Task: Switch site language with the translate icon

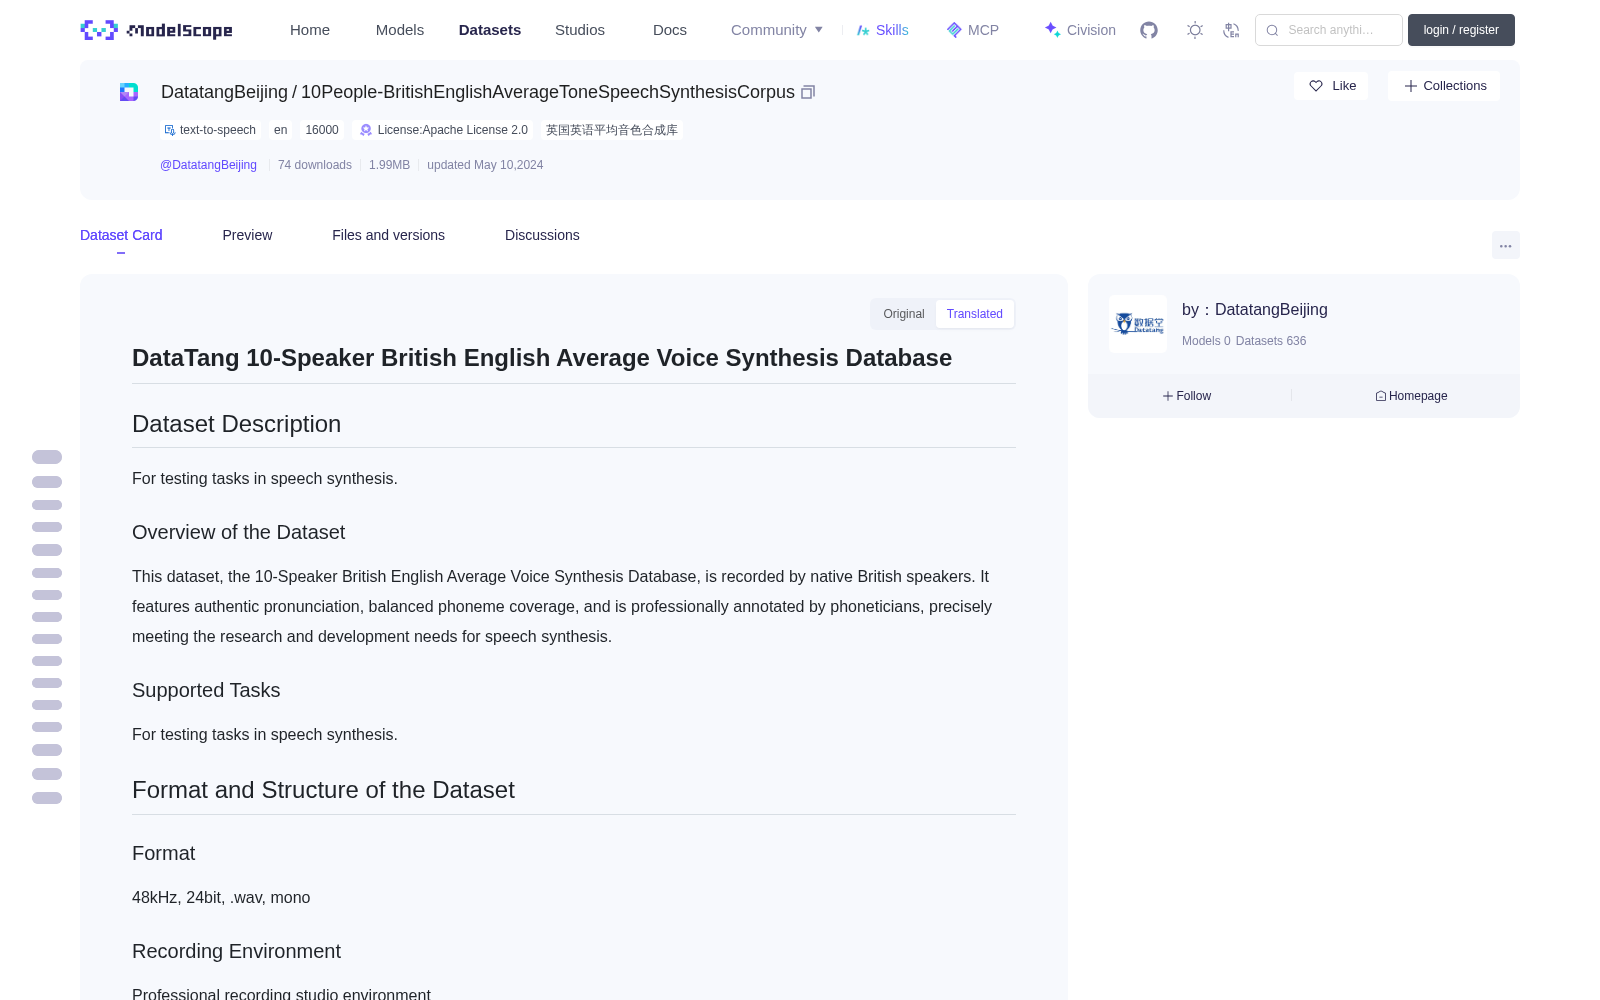Action: point(1231,30)
